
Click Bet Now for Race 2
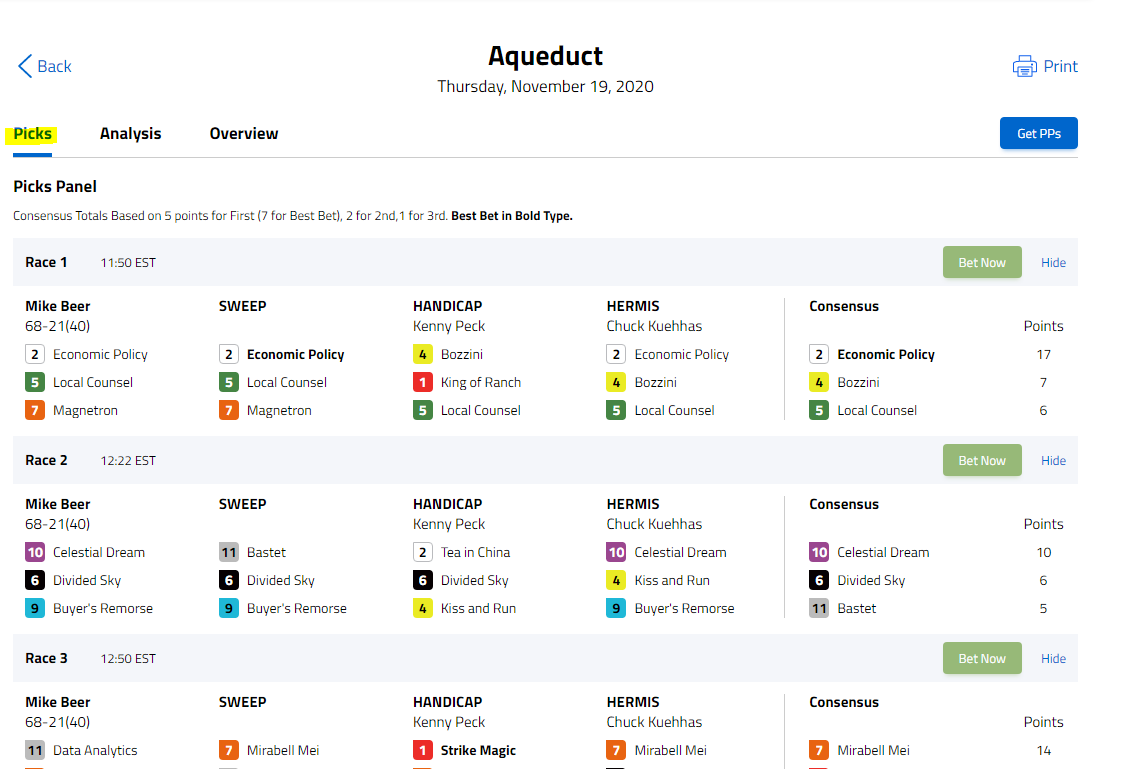(x=982, y=460)
